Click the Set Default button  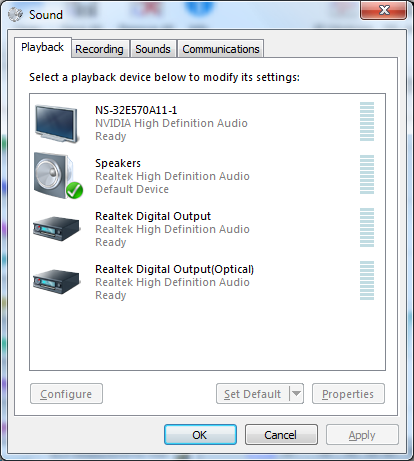pos(253,394)
